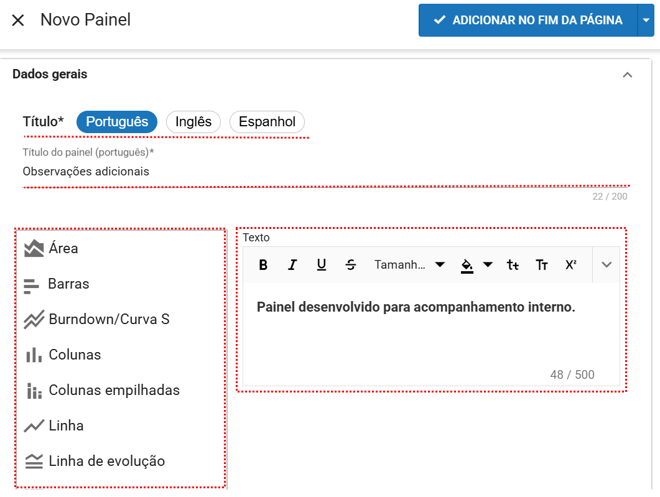Toggle bold formatting in text editor
This screenshot has height=497, width=660.
264,265
